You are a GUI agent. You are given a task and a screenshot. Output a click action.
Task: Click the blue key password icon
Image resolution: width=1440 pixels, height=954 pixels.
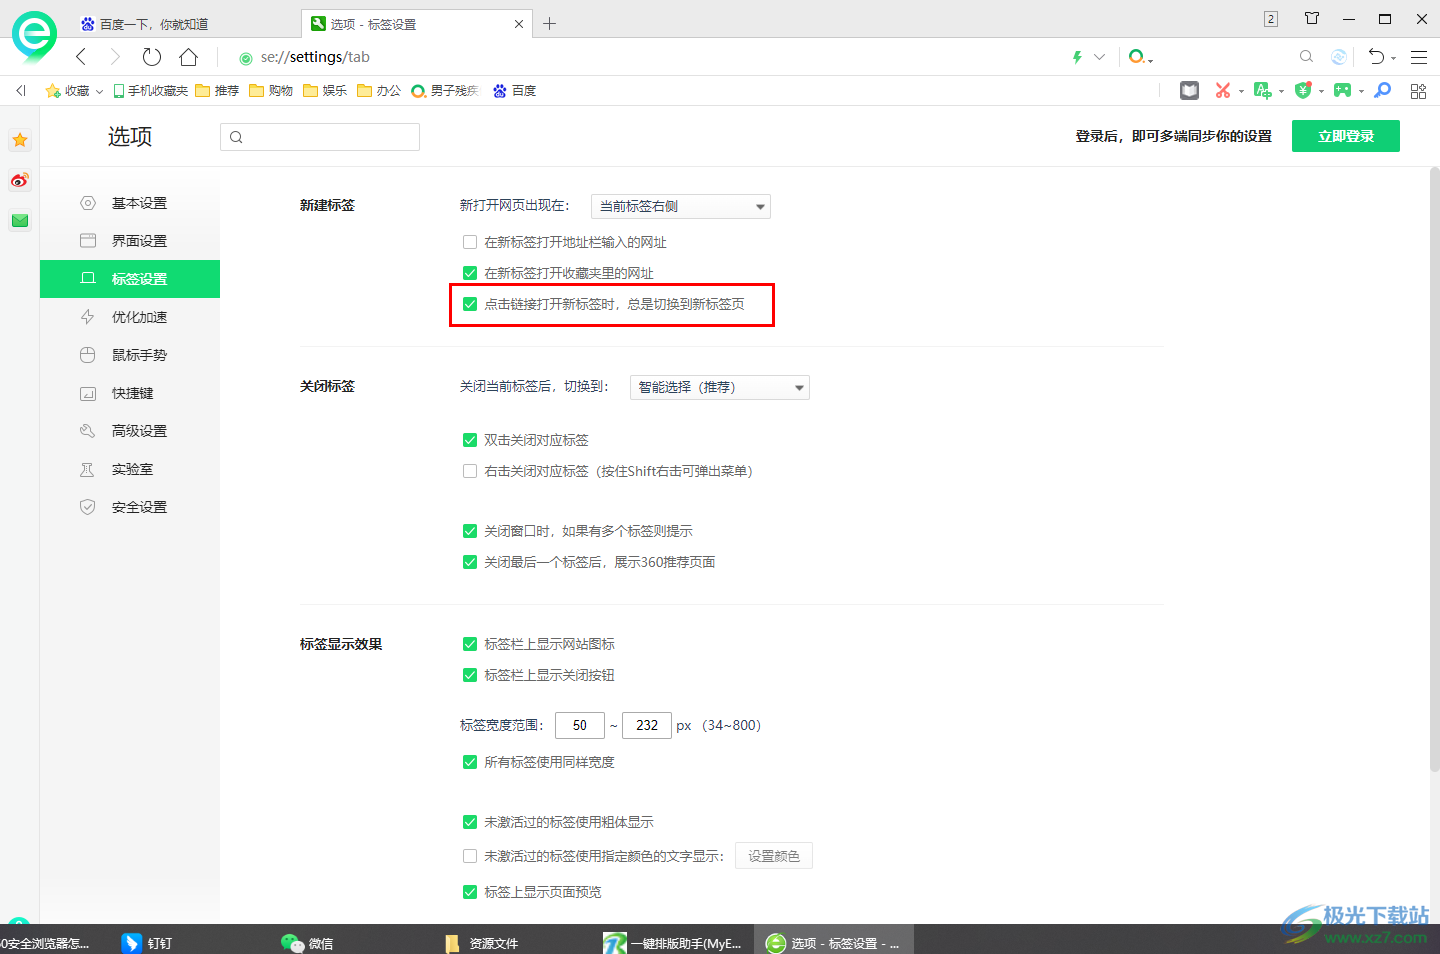[1383, 90]
